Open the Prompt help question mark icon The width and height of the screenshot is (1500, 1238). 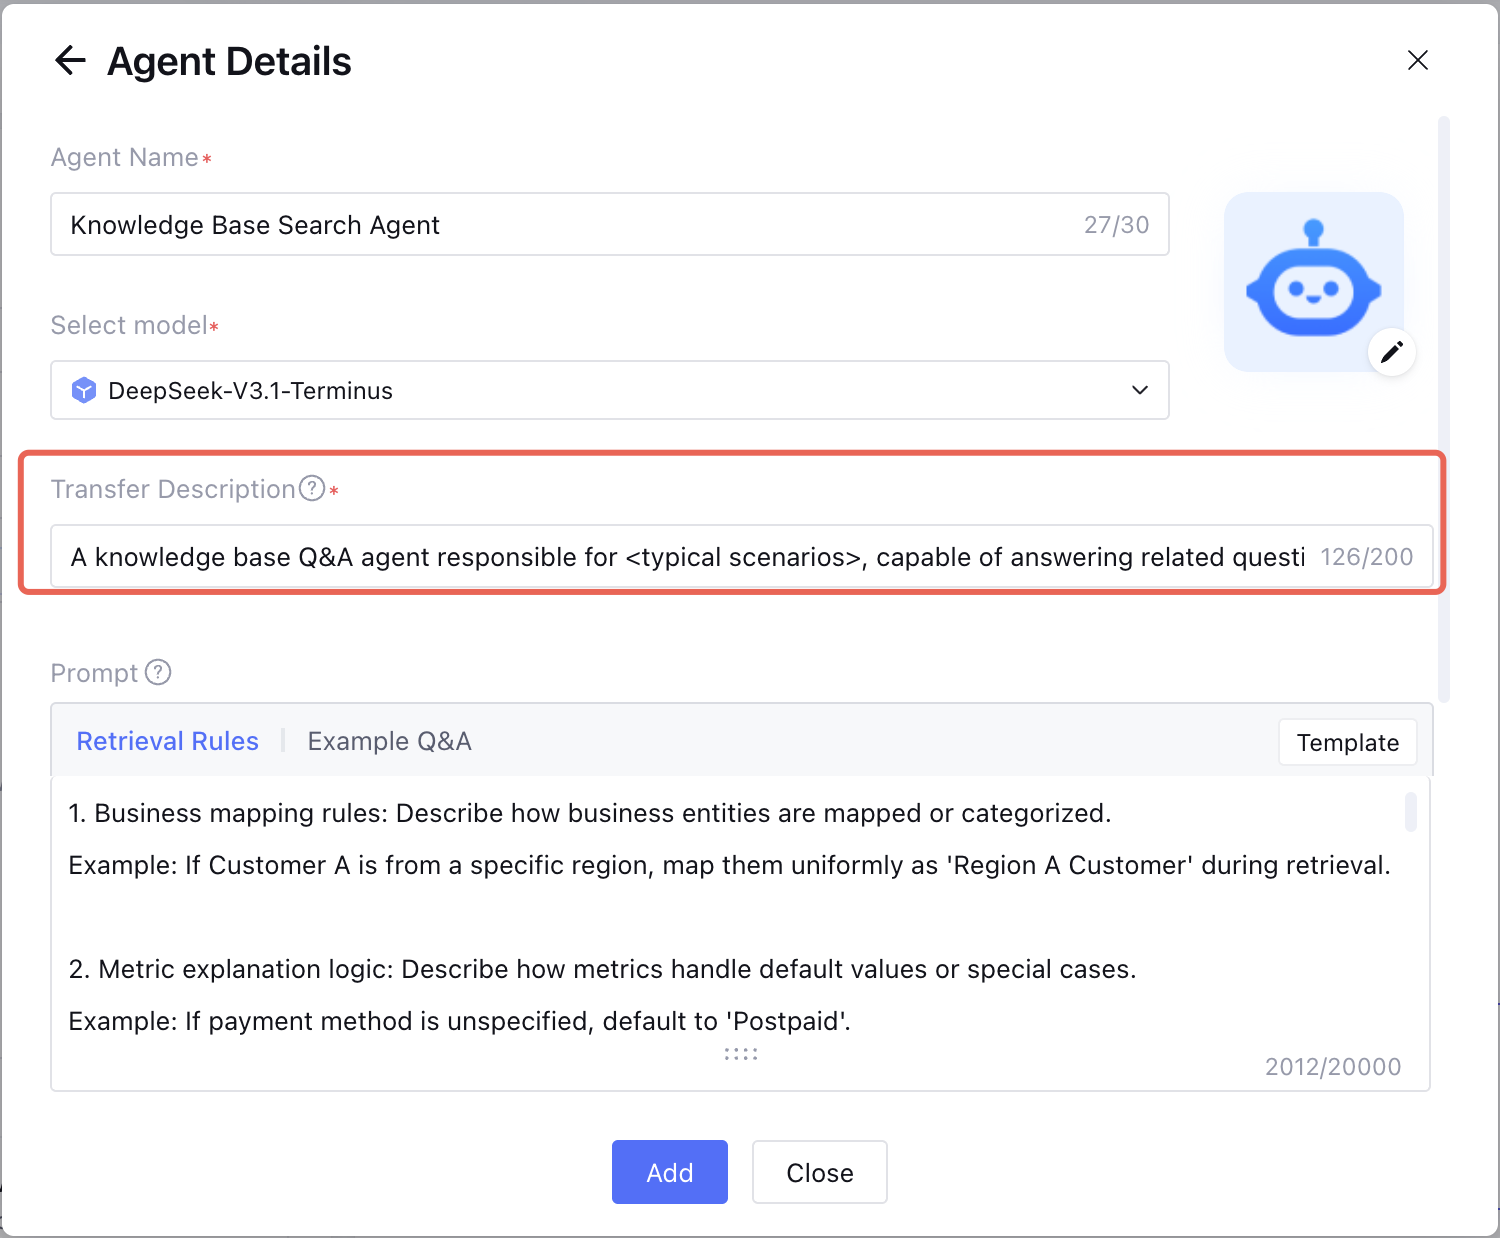coord(158,672)
